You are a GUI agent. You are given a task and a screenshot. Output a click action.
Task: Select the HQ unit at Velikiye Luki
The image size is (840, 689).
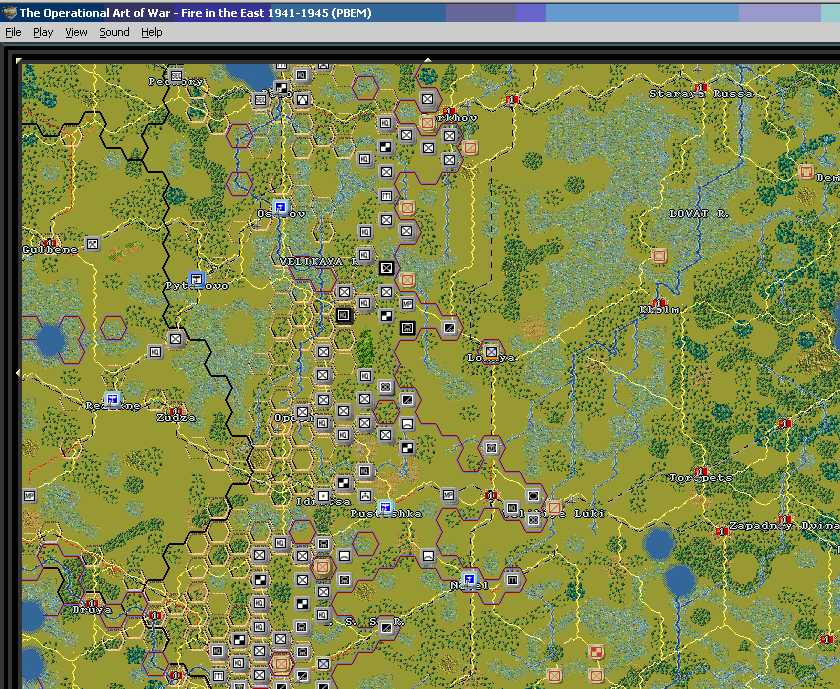coord(512,507)
